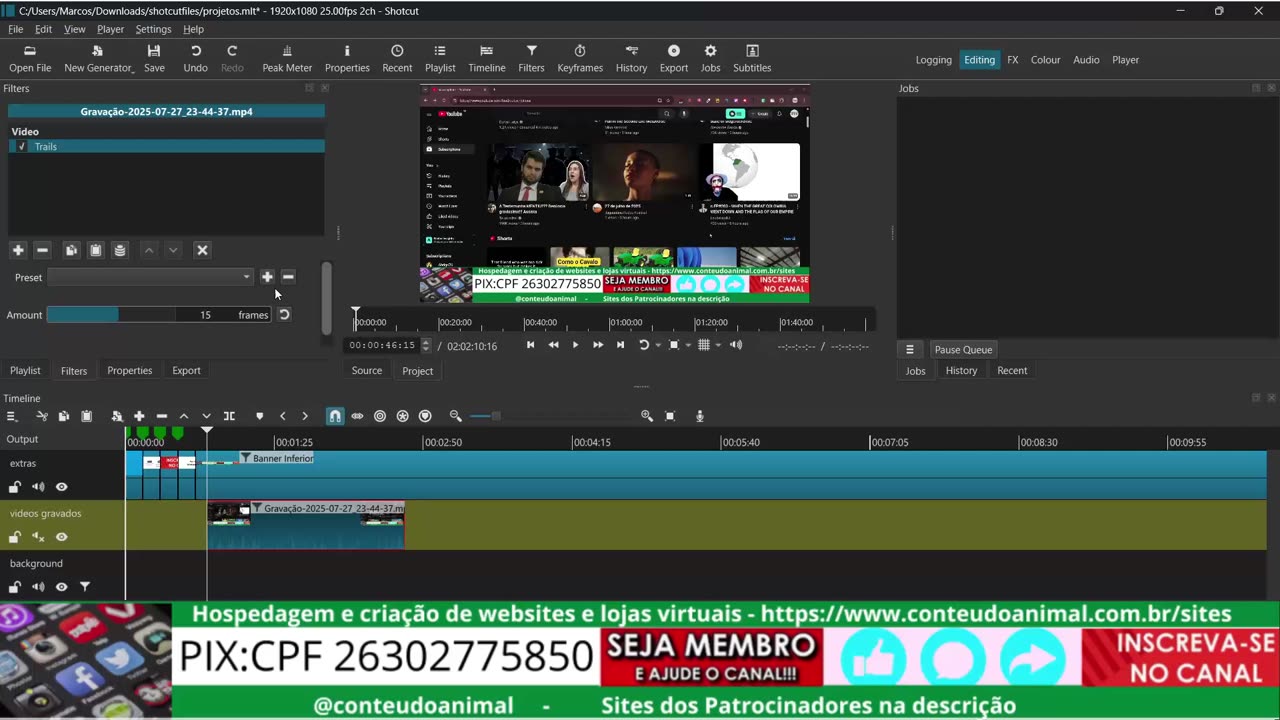Viewport: 1280px width, 720px height.
Task: Jump to next timeline marker
Action: coord(305,416)
